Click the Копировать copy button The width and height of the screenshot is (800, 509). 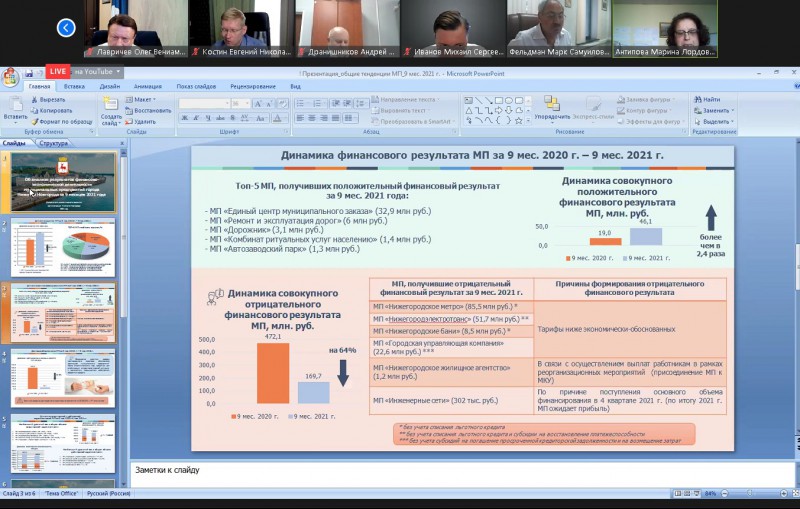pos(55,110)
